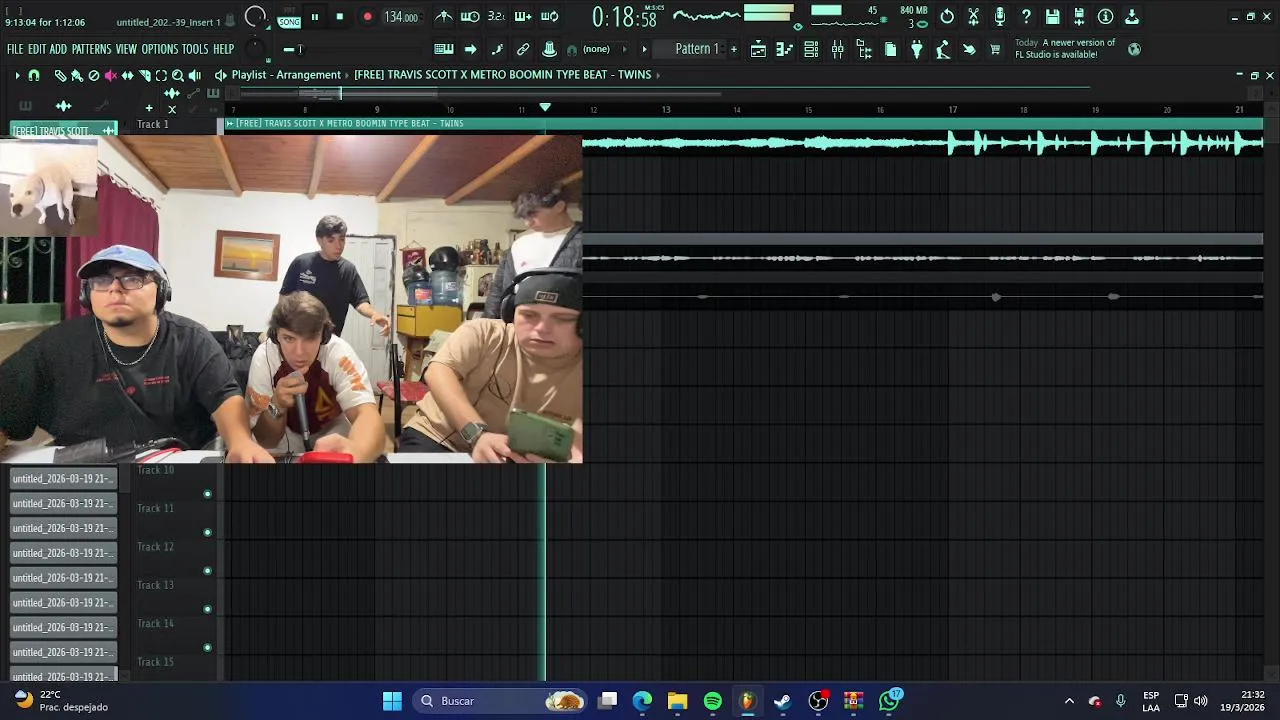
Task: Click the project files page icon
Action: (890, 49)
